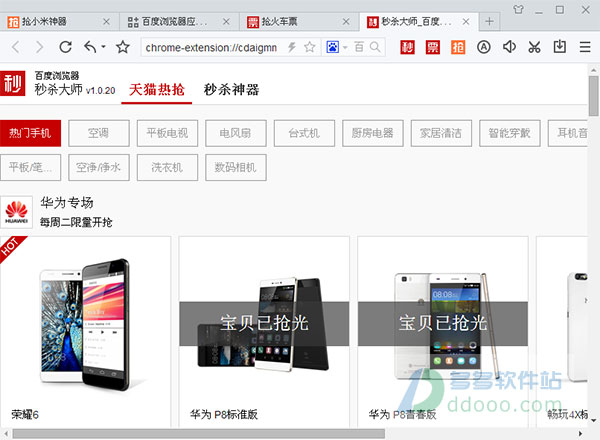This screenshot has width=600, height=440.
Task: Open the red 秒 seckill extension icon
Action: (x=408, y=47)
